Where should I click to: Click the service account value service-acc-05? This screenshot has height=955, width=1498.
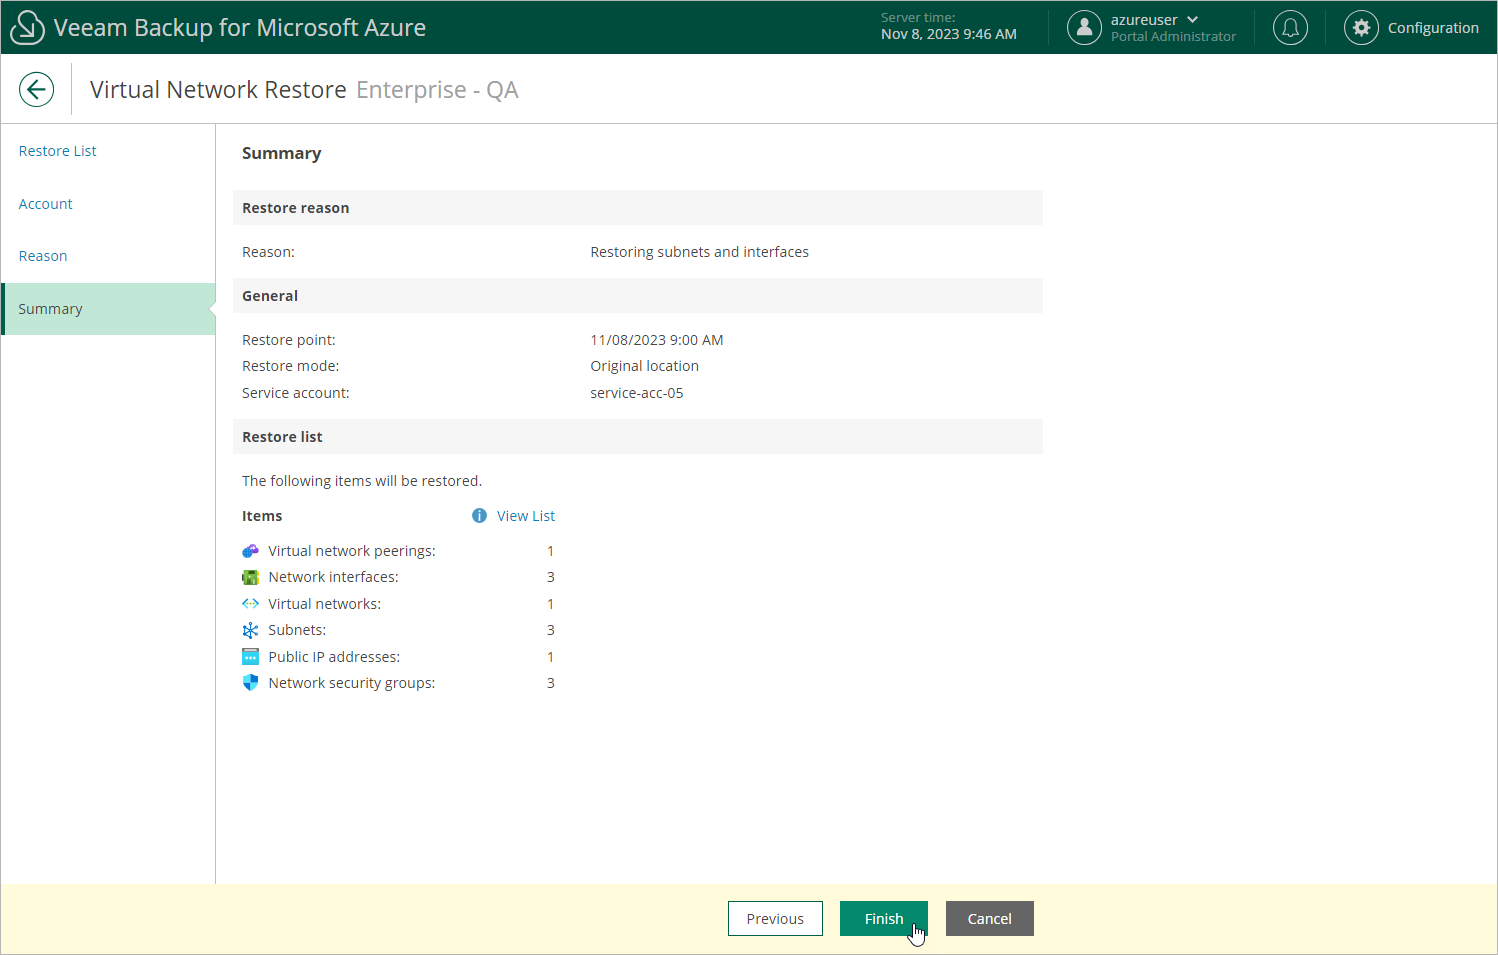[x=637, y=393]
